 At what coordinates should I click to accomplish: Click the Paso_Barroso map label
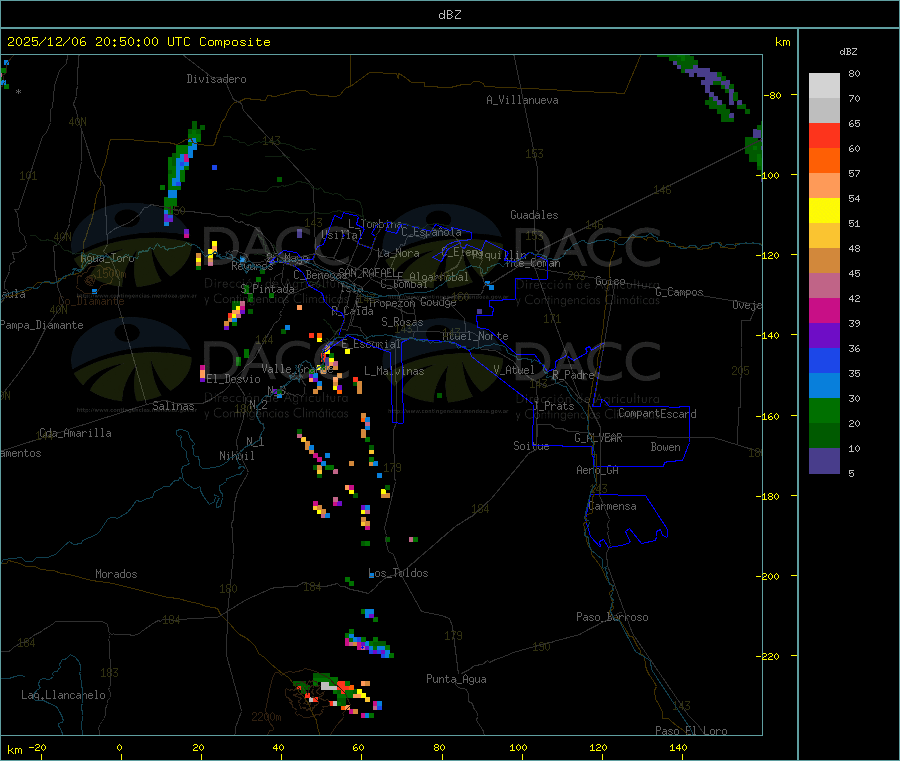coord(612,617)
